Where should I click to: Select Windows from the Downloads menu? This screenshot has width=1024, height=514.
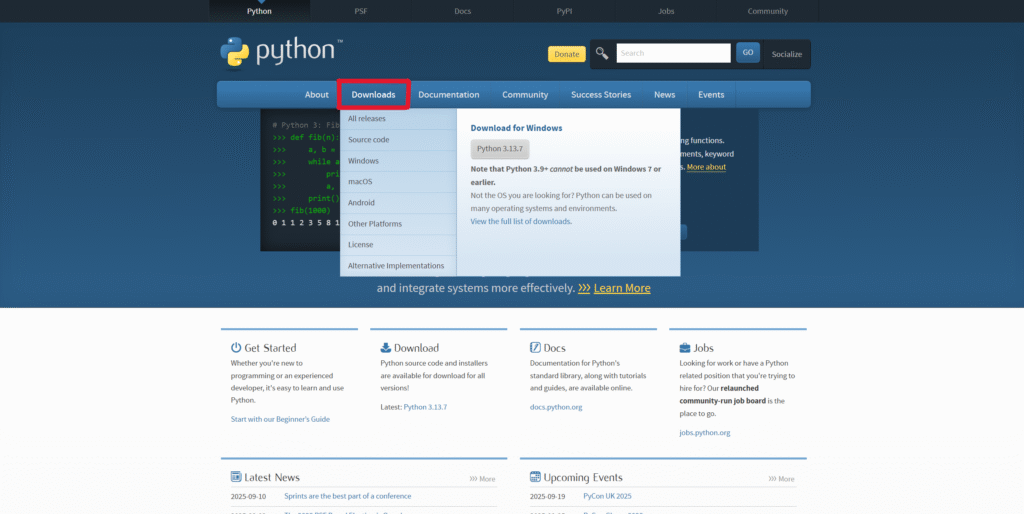click(x=363, y=161)
